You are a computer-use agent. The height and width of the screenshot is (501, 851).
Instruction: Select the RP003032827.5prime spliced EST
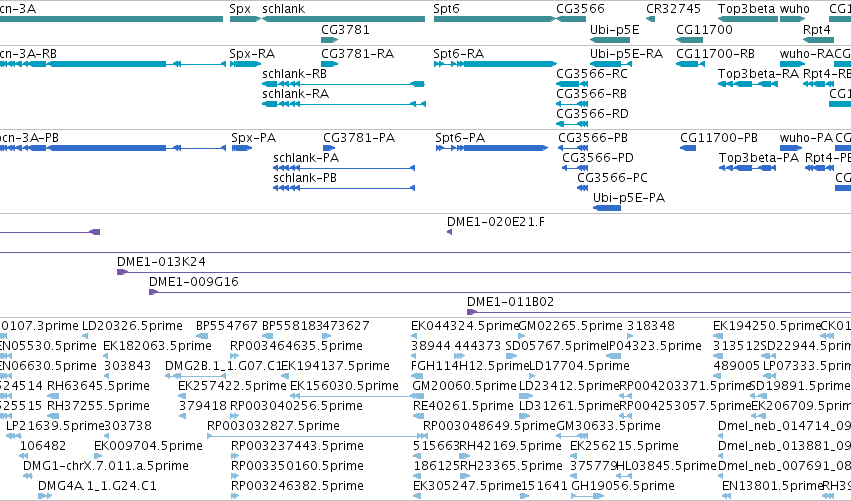(x=317, y=436)
